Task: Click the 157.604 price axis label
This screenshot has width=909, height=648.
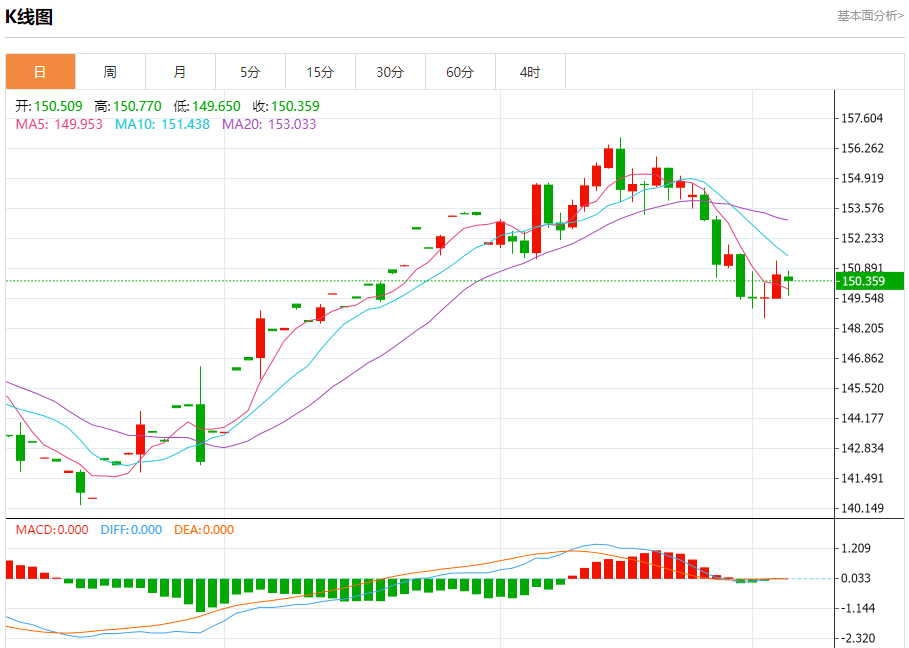Action: [x=862, y=118]
